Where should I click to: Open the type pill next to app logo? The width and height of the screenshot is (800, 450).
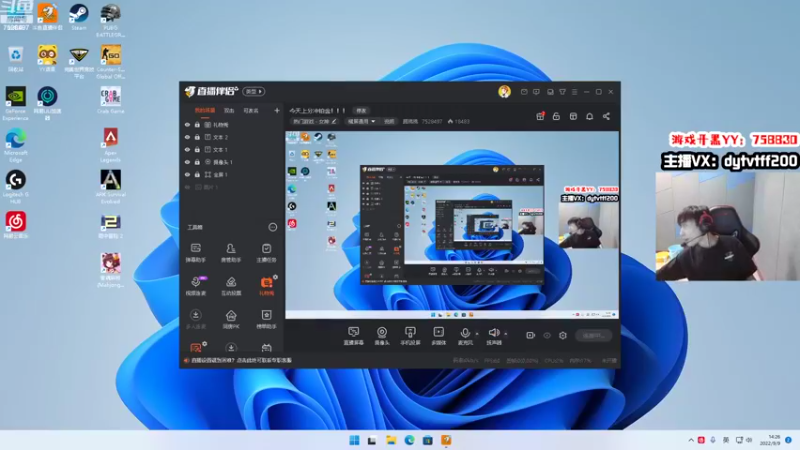click(x=254, y=91)
